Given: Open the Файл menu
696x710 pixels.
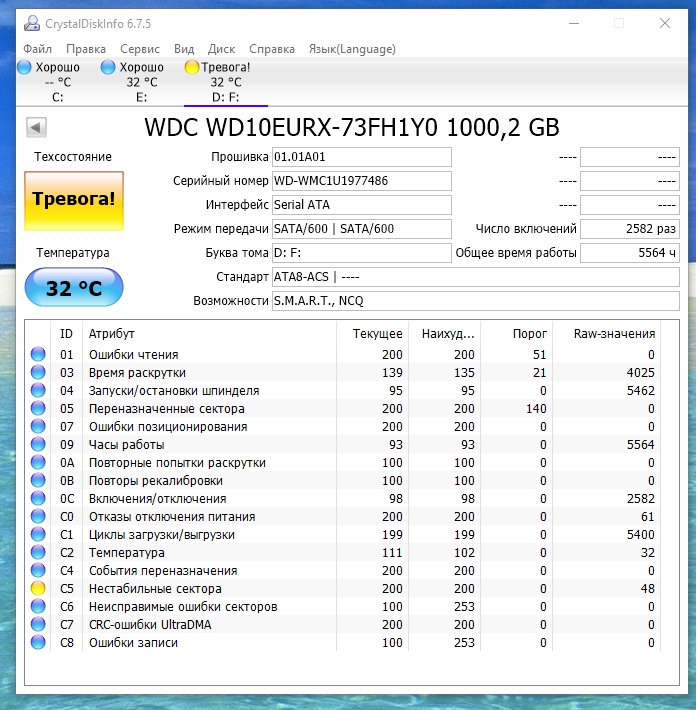Looking at the screenshot, I should tap(37, 49).
